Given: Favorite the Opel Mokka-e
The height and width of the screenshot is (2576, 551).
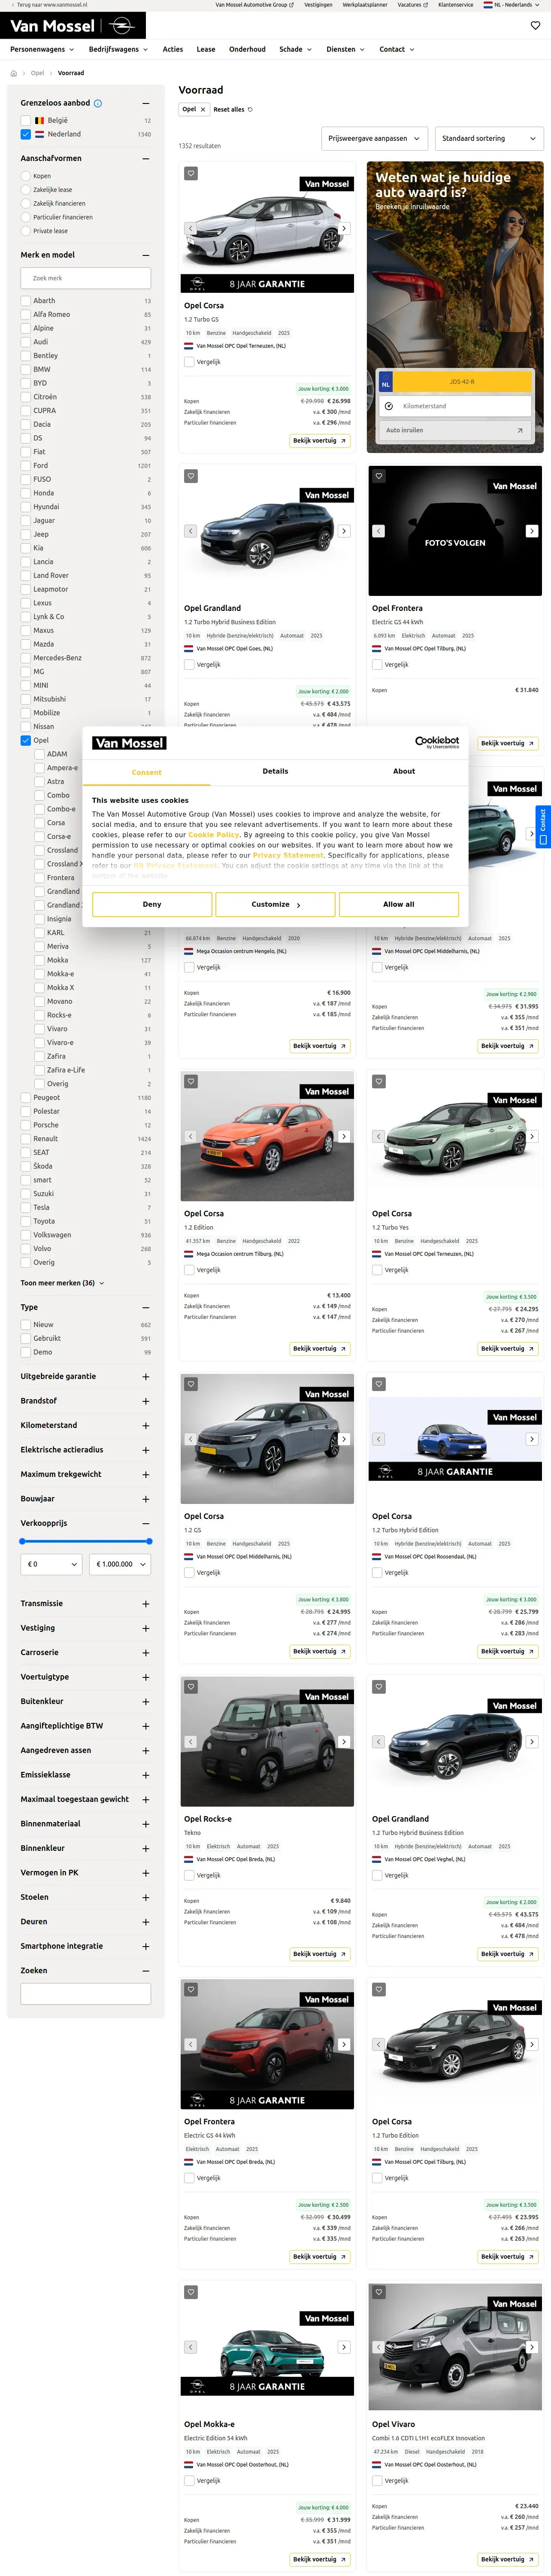Looking at the screenshot, I should click(x=191, y=2292).
